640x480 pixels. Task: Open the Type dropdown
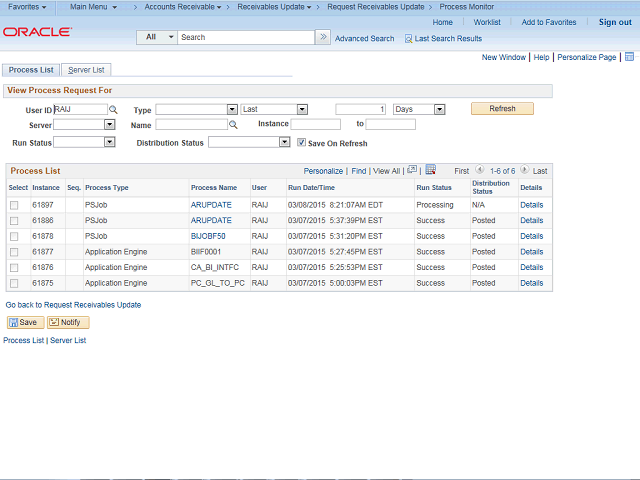(x=196, y=109)
